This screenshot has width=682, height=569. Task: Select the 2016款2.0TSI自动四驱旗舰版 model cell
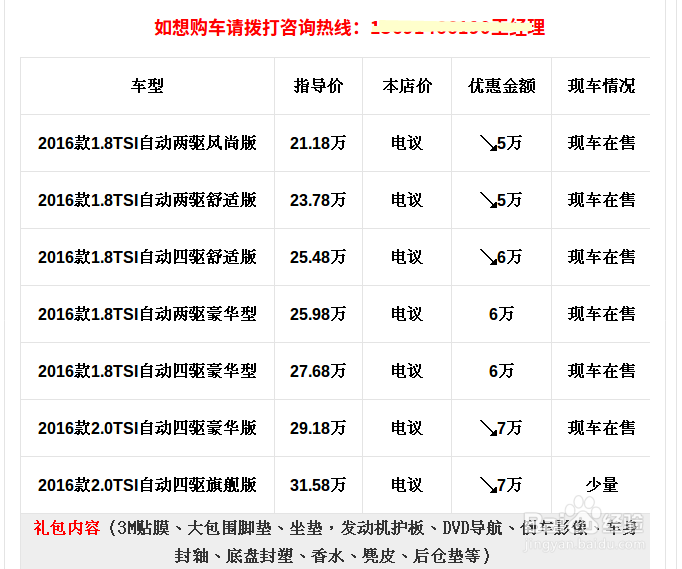pyautogui.click(x=147, y=485)
